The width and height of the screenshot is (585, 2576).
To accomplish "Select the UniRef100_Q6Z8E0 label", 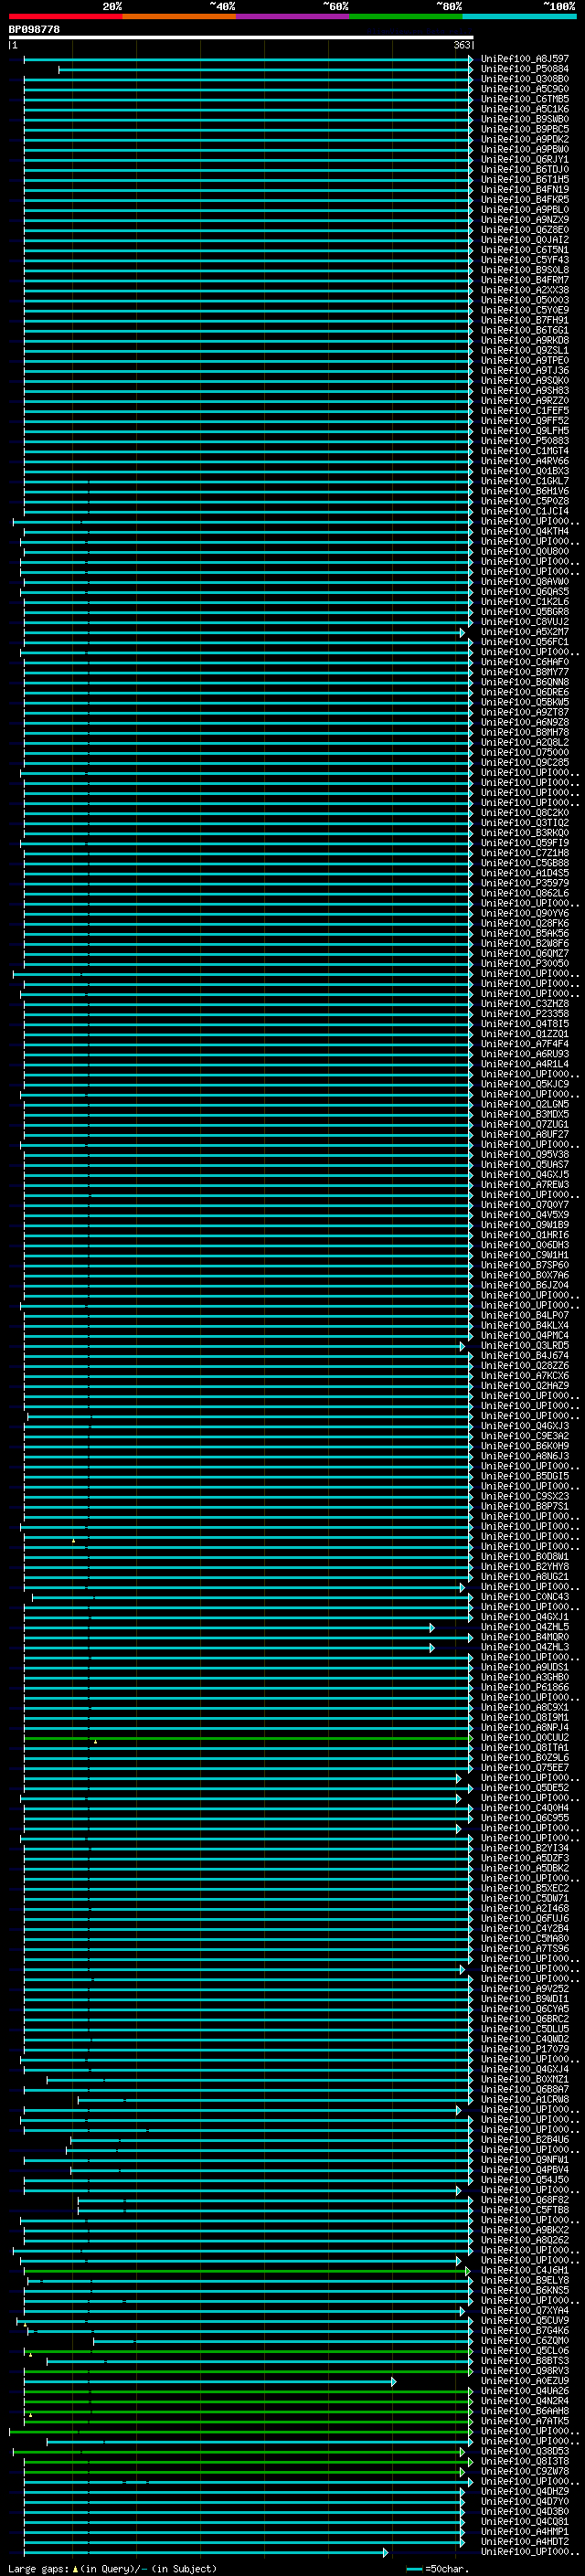I will [525, 230].
